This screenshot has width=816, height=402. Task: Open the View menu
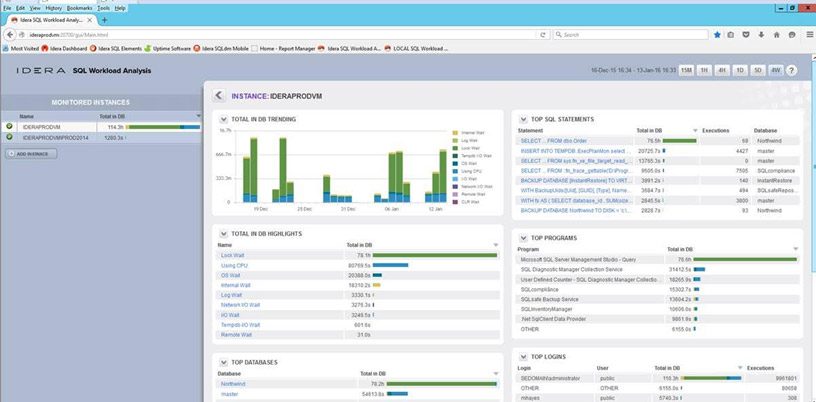[x=35, y=8]
